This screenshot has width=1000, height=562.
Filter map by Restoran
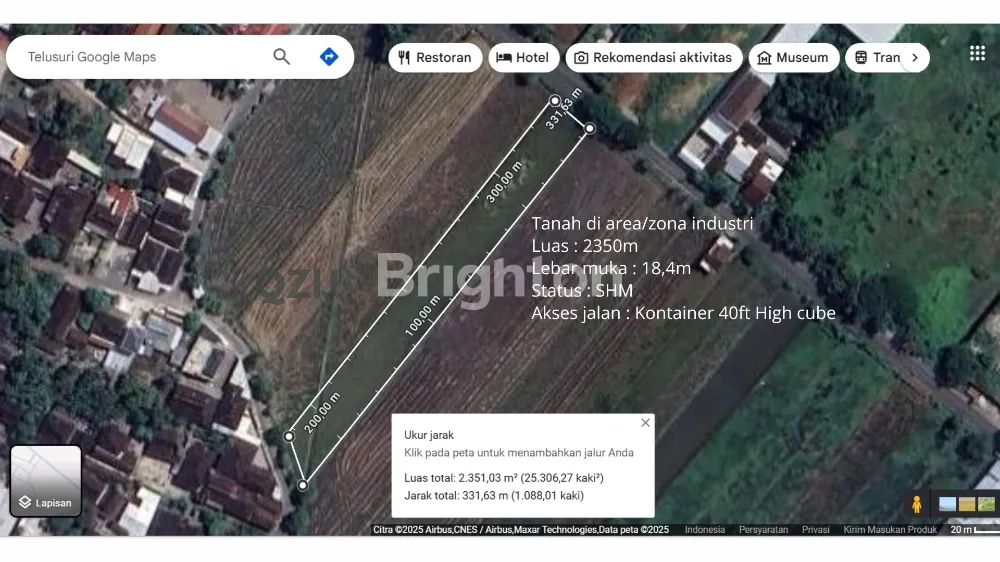(435, 58)
